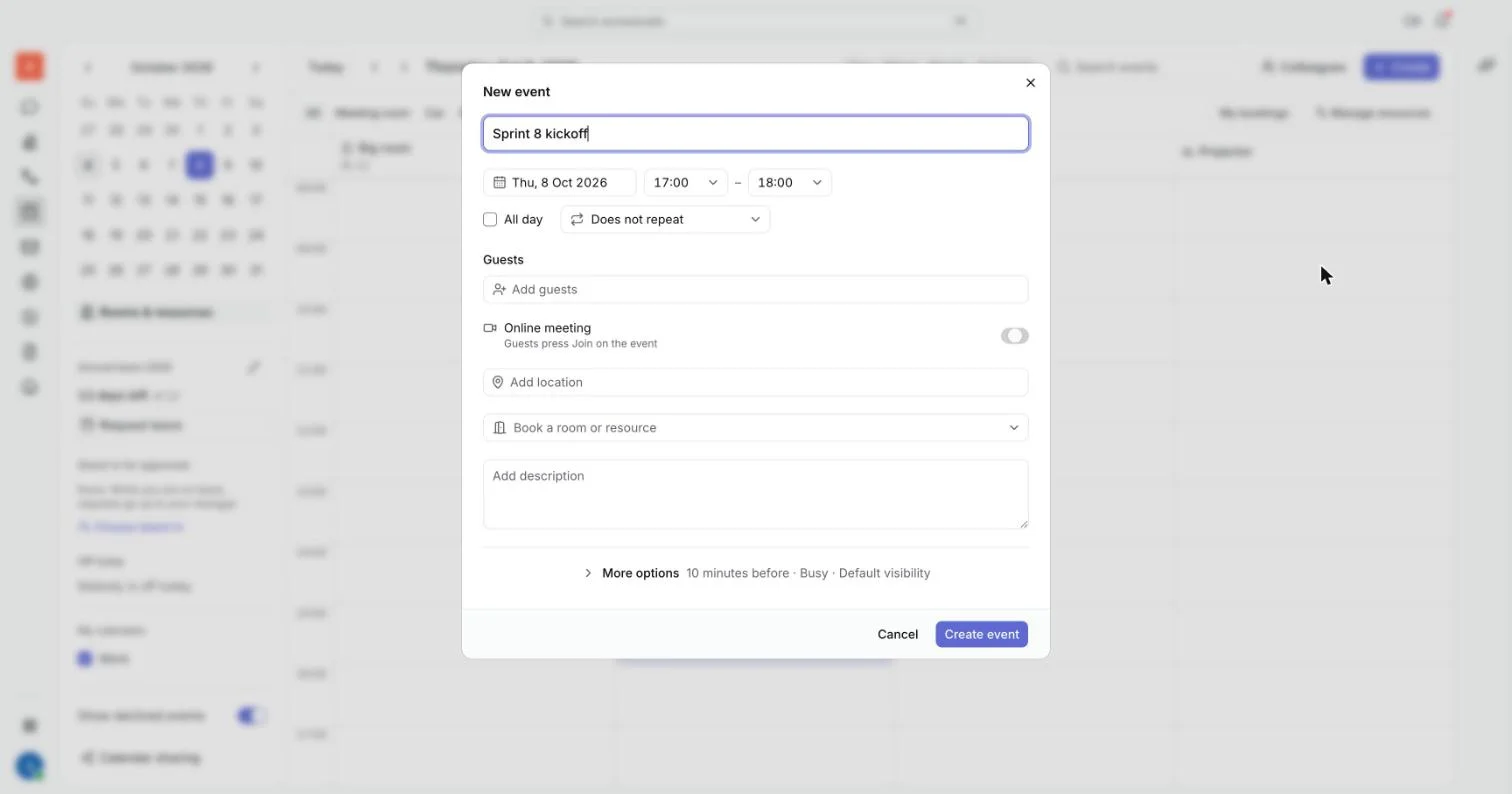This screenshot has height=794, width=1512.
Task: Click the Add description text area
Action: (x=756, y=494)
